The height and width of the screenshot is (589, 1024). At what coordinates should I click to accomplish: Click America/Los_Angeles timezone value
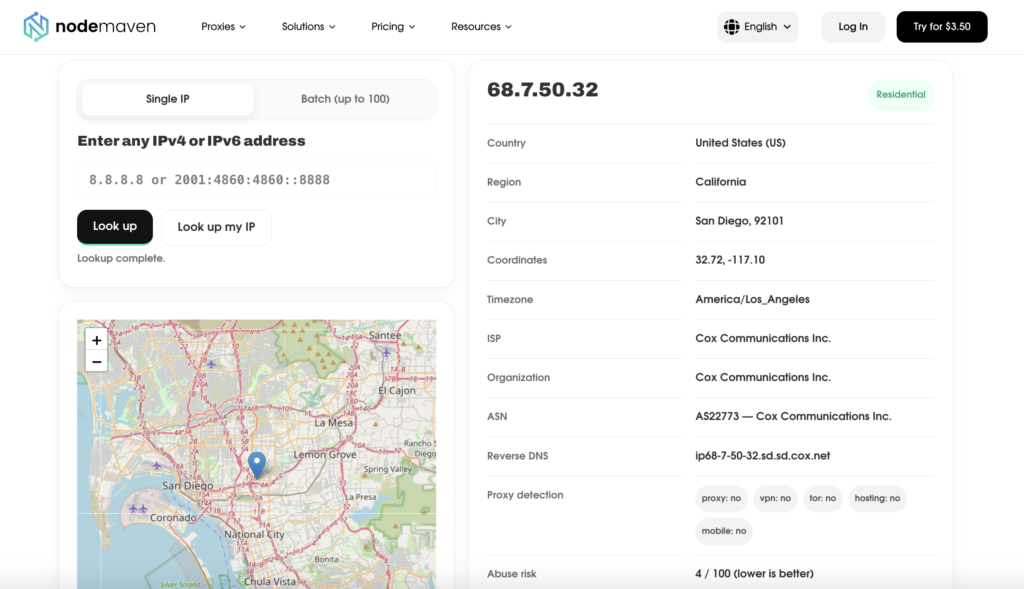[x=752, y=300]
